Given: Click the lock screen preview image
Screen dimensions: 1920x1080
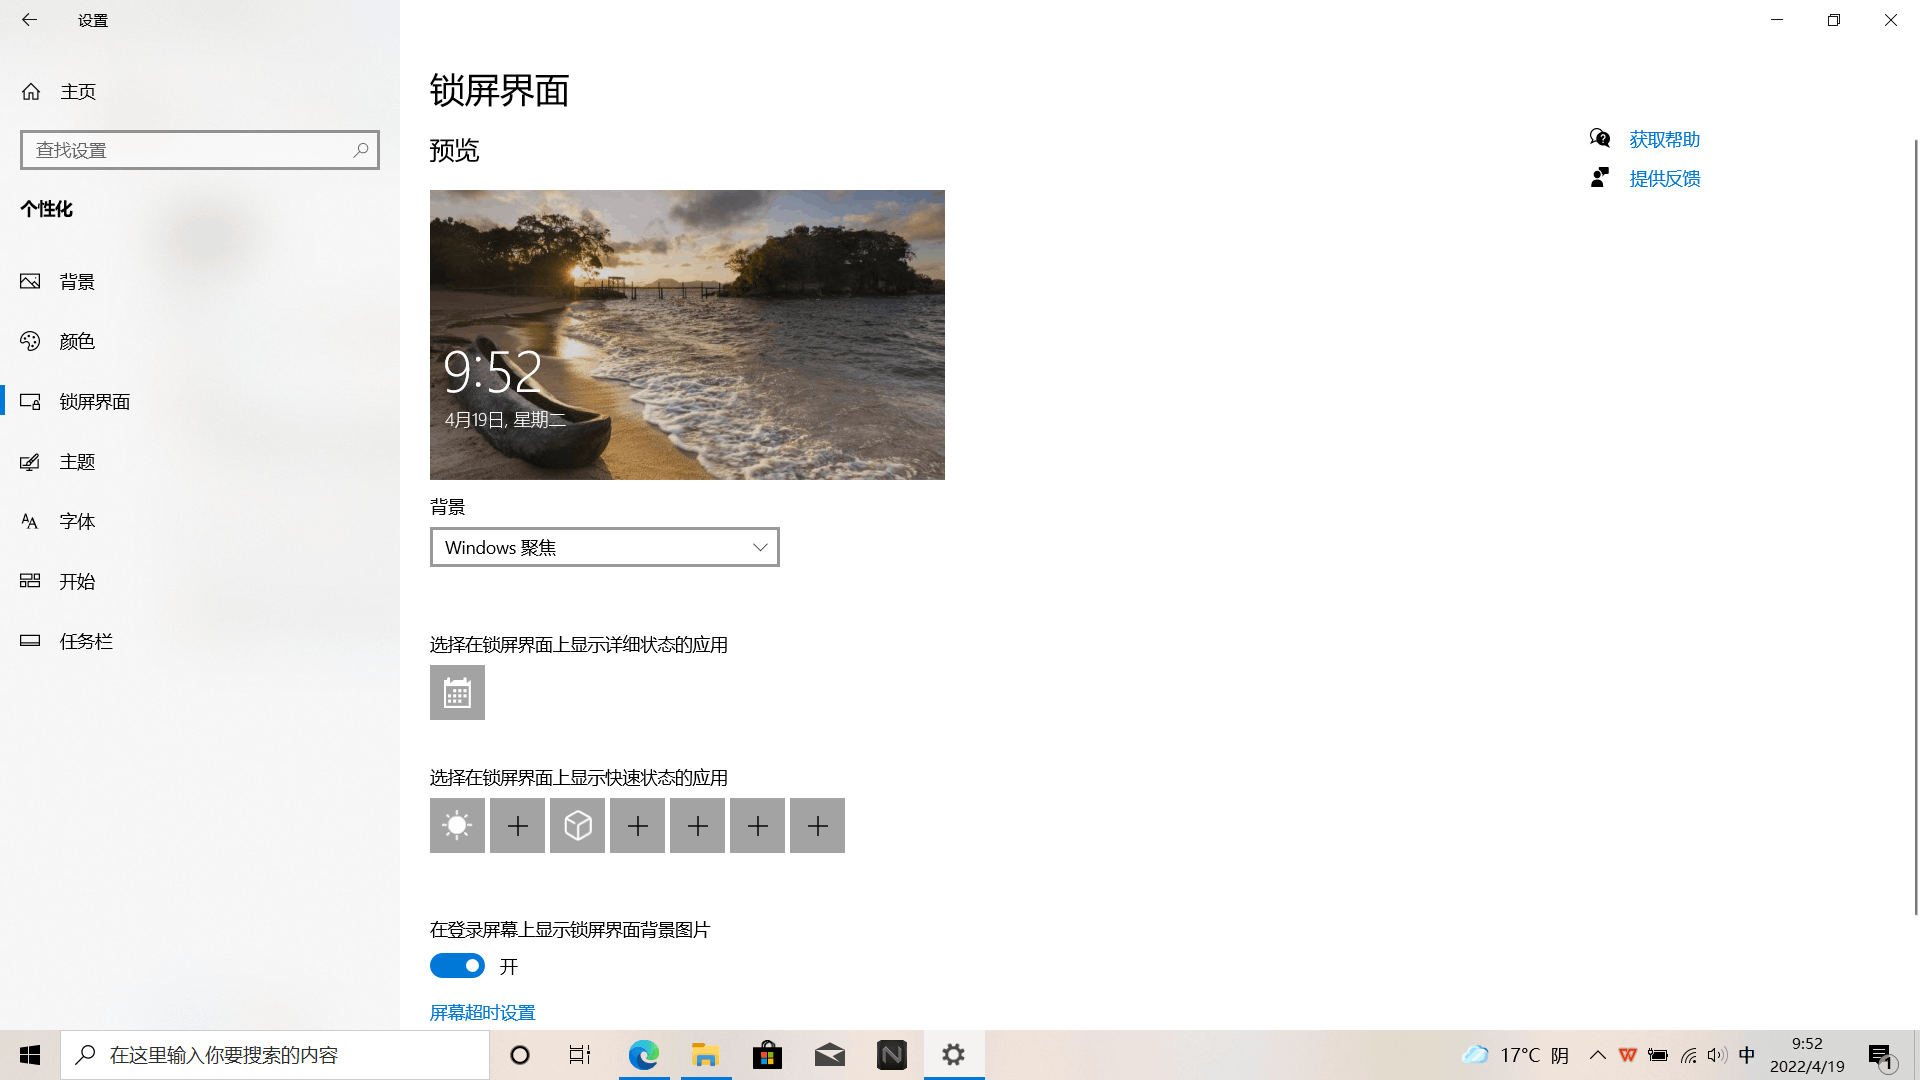Looking at the screenshot, I should [687, 335].
